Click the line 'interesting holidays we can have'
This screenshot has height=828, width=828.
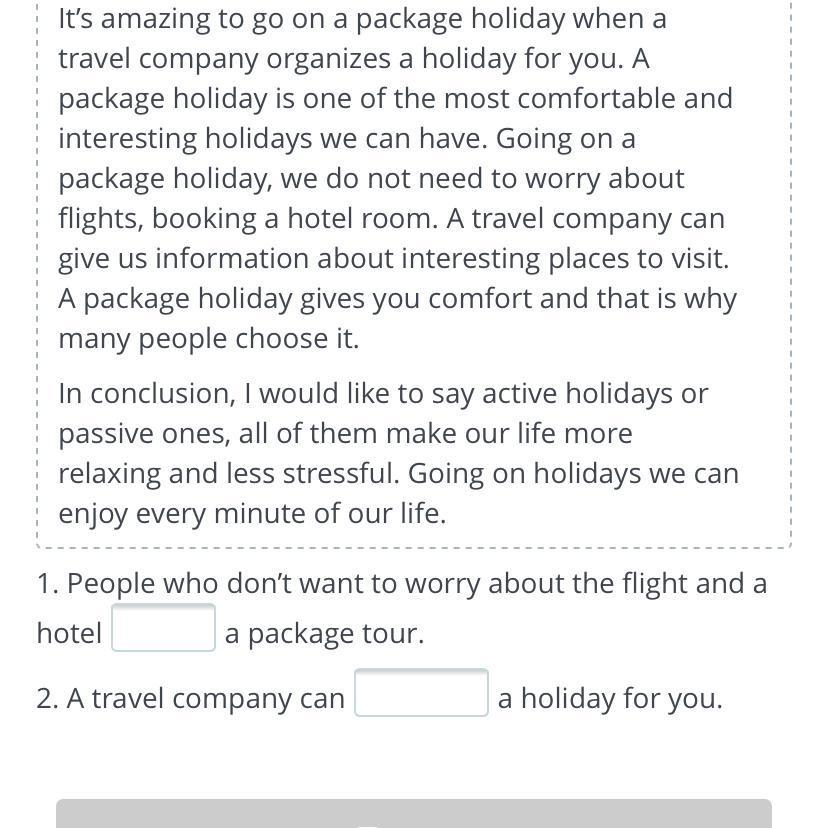[346, 138]
